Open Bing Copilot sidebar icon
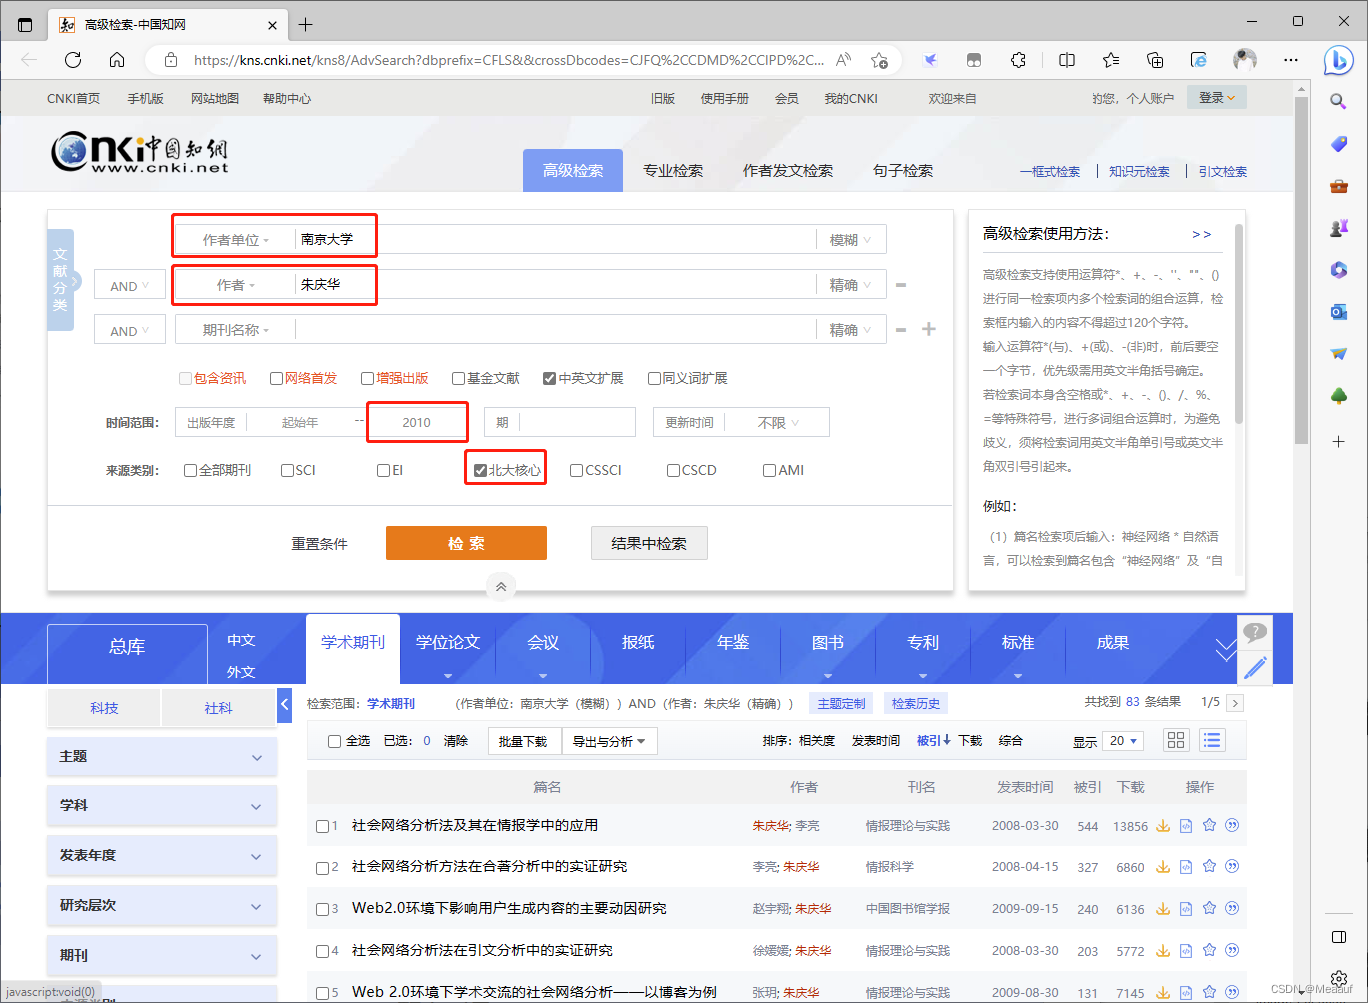The image size is (1368, 1003). click(x=1338, y=60)
